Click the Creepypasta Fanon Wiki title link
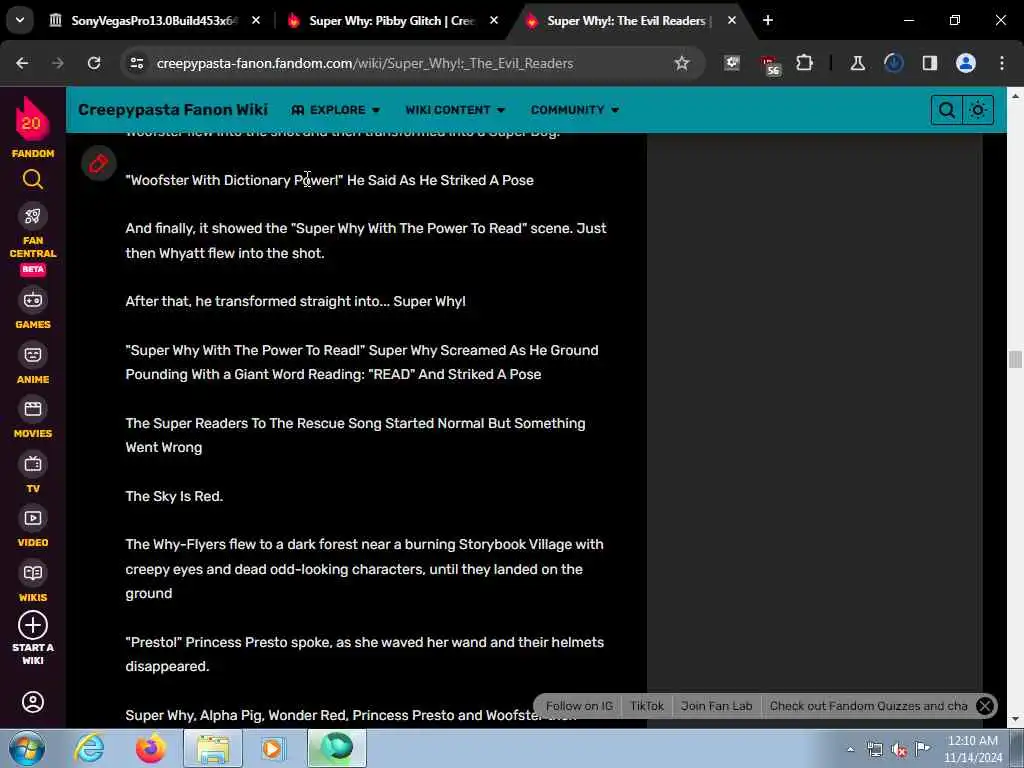 pos(173,110)
